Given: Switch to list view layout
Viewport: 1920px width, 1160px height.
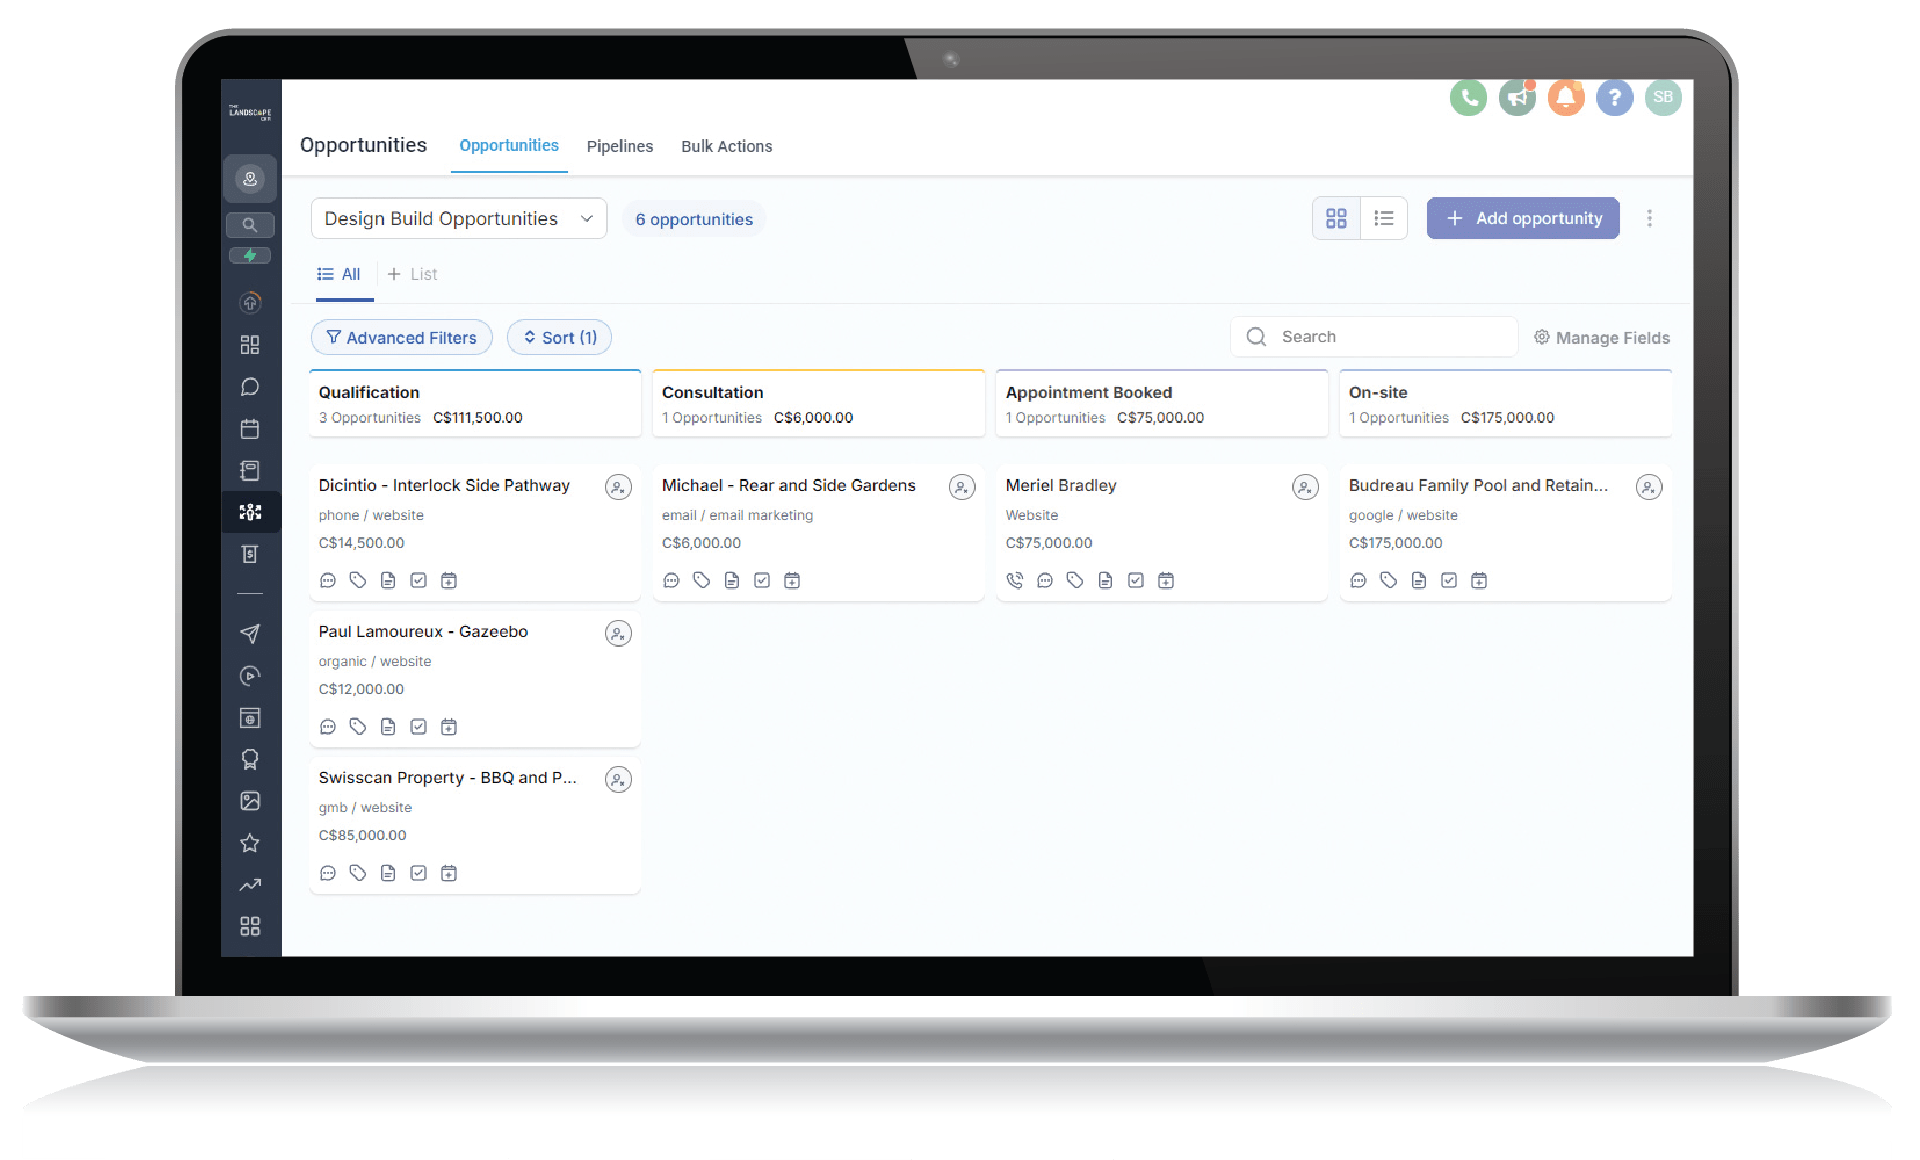Looking at the screenshot, I should pos(1384,218).
